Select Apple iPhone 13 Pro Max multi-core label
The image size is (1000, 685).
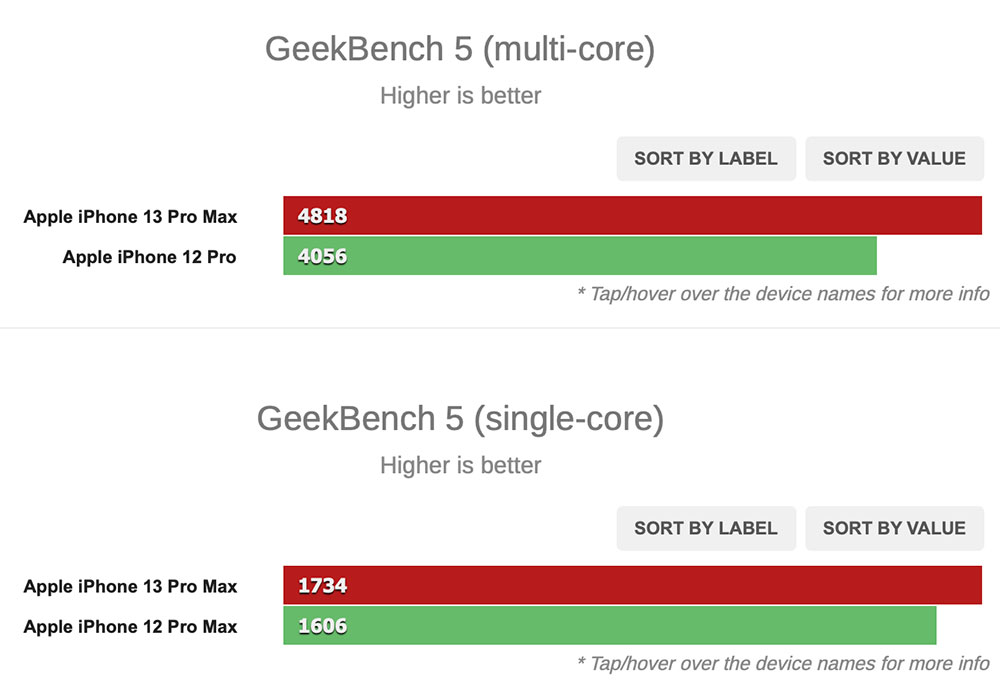[130, 217]
